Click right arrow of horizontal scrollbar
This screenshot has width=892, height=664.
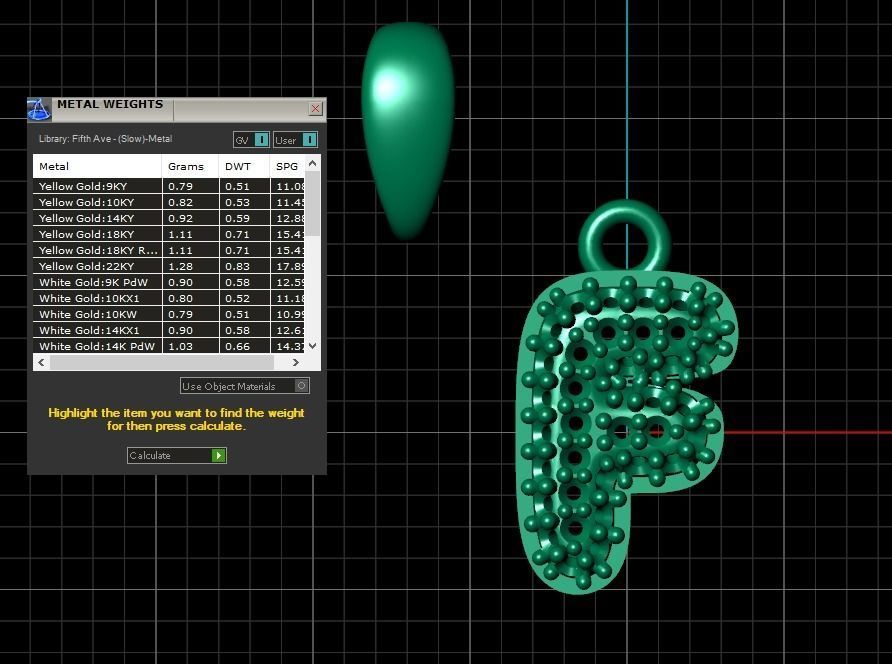(295, 362)
